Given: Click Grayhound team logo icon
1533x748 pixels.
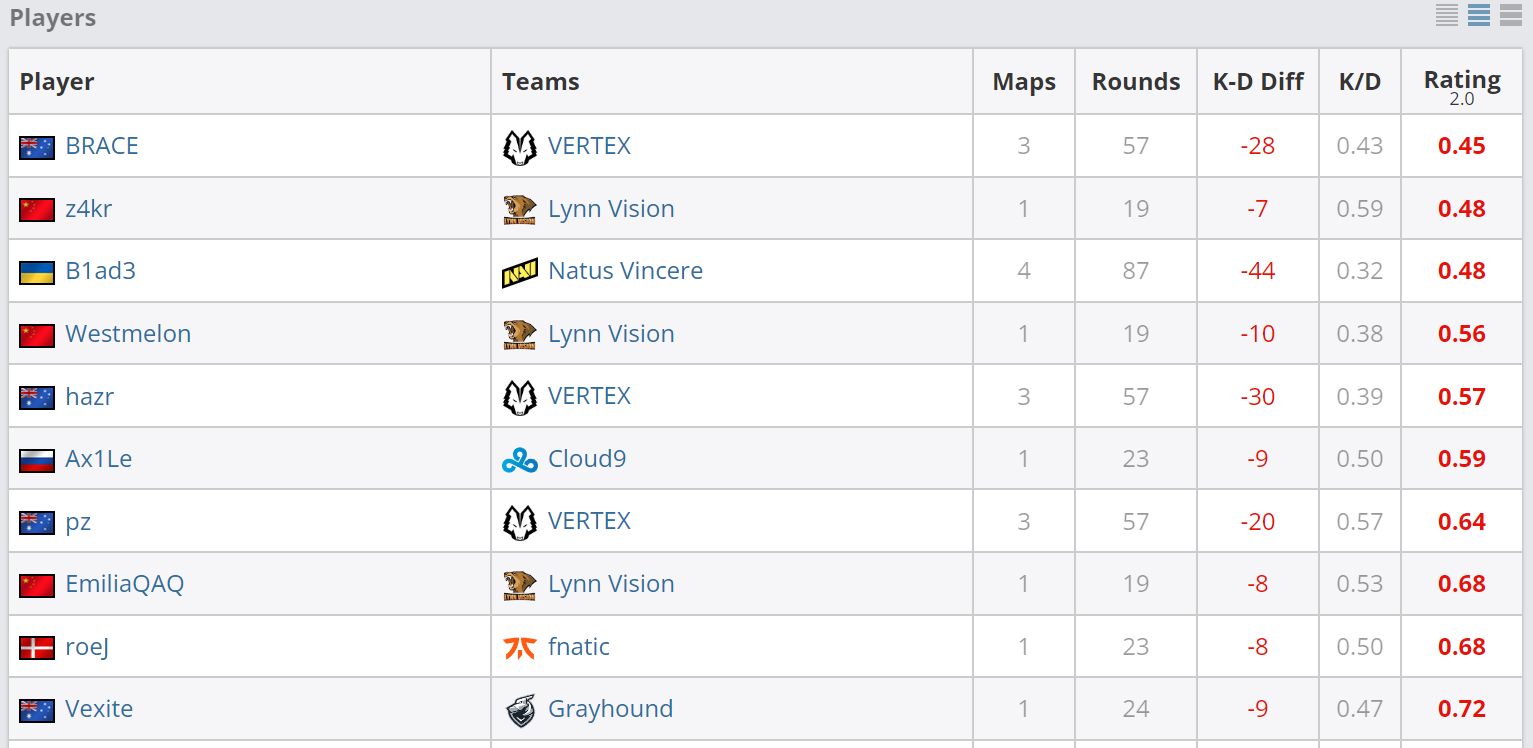Looking at the screenshot, I should tap(520, 710).
